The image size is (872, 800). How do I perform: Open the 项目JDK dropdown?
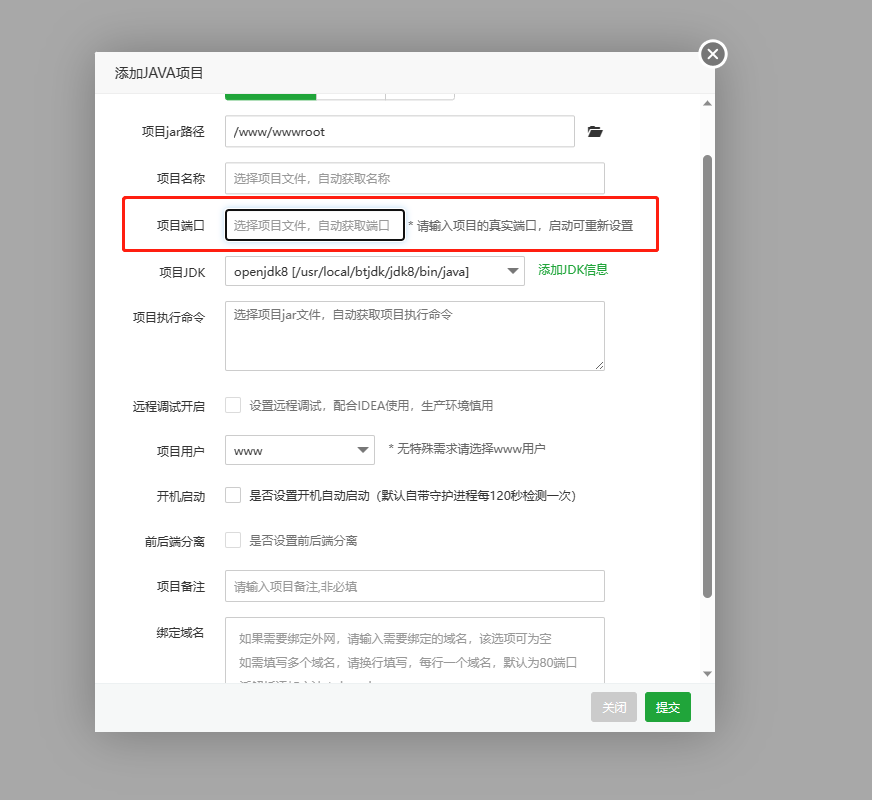[x=374, y=271]
